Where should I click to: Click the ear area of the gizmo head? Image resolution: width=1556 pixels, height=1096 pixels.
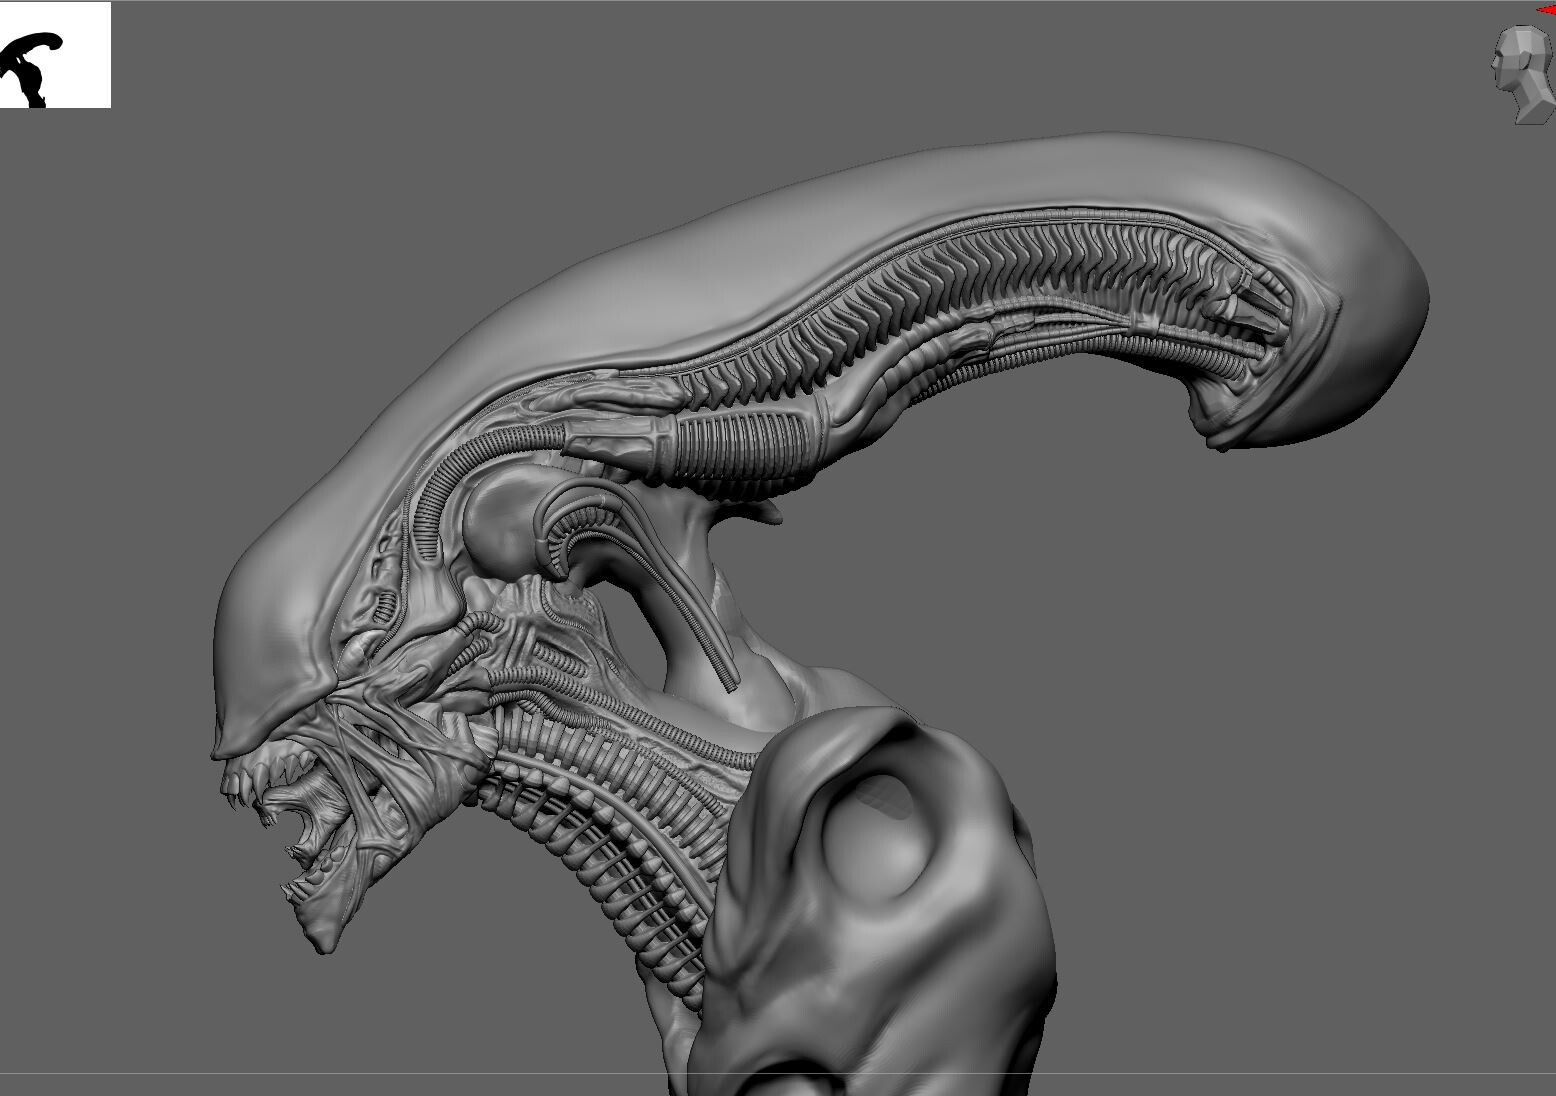[1526, 59]
